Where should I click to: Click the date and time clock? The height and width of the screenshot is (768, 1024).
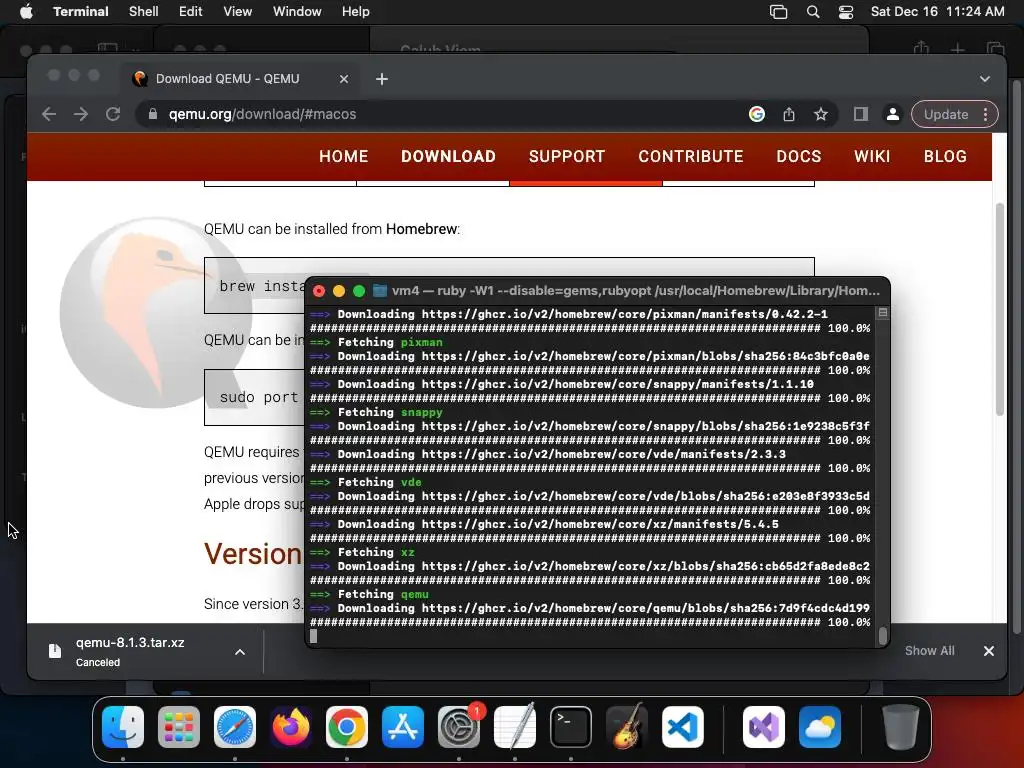coord(937,12)
